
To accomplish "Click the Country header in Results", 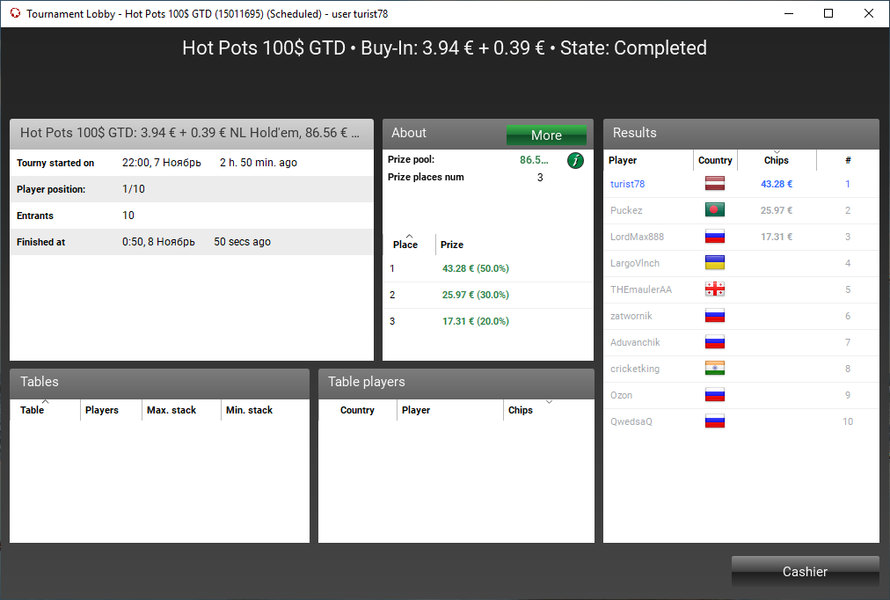I will point(715,160).
